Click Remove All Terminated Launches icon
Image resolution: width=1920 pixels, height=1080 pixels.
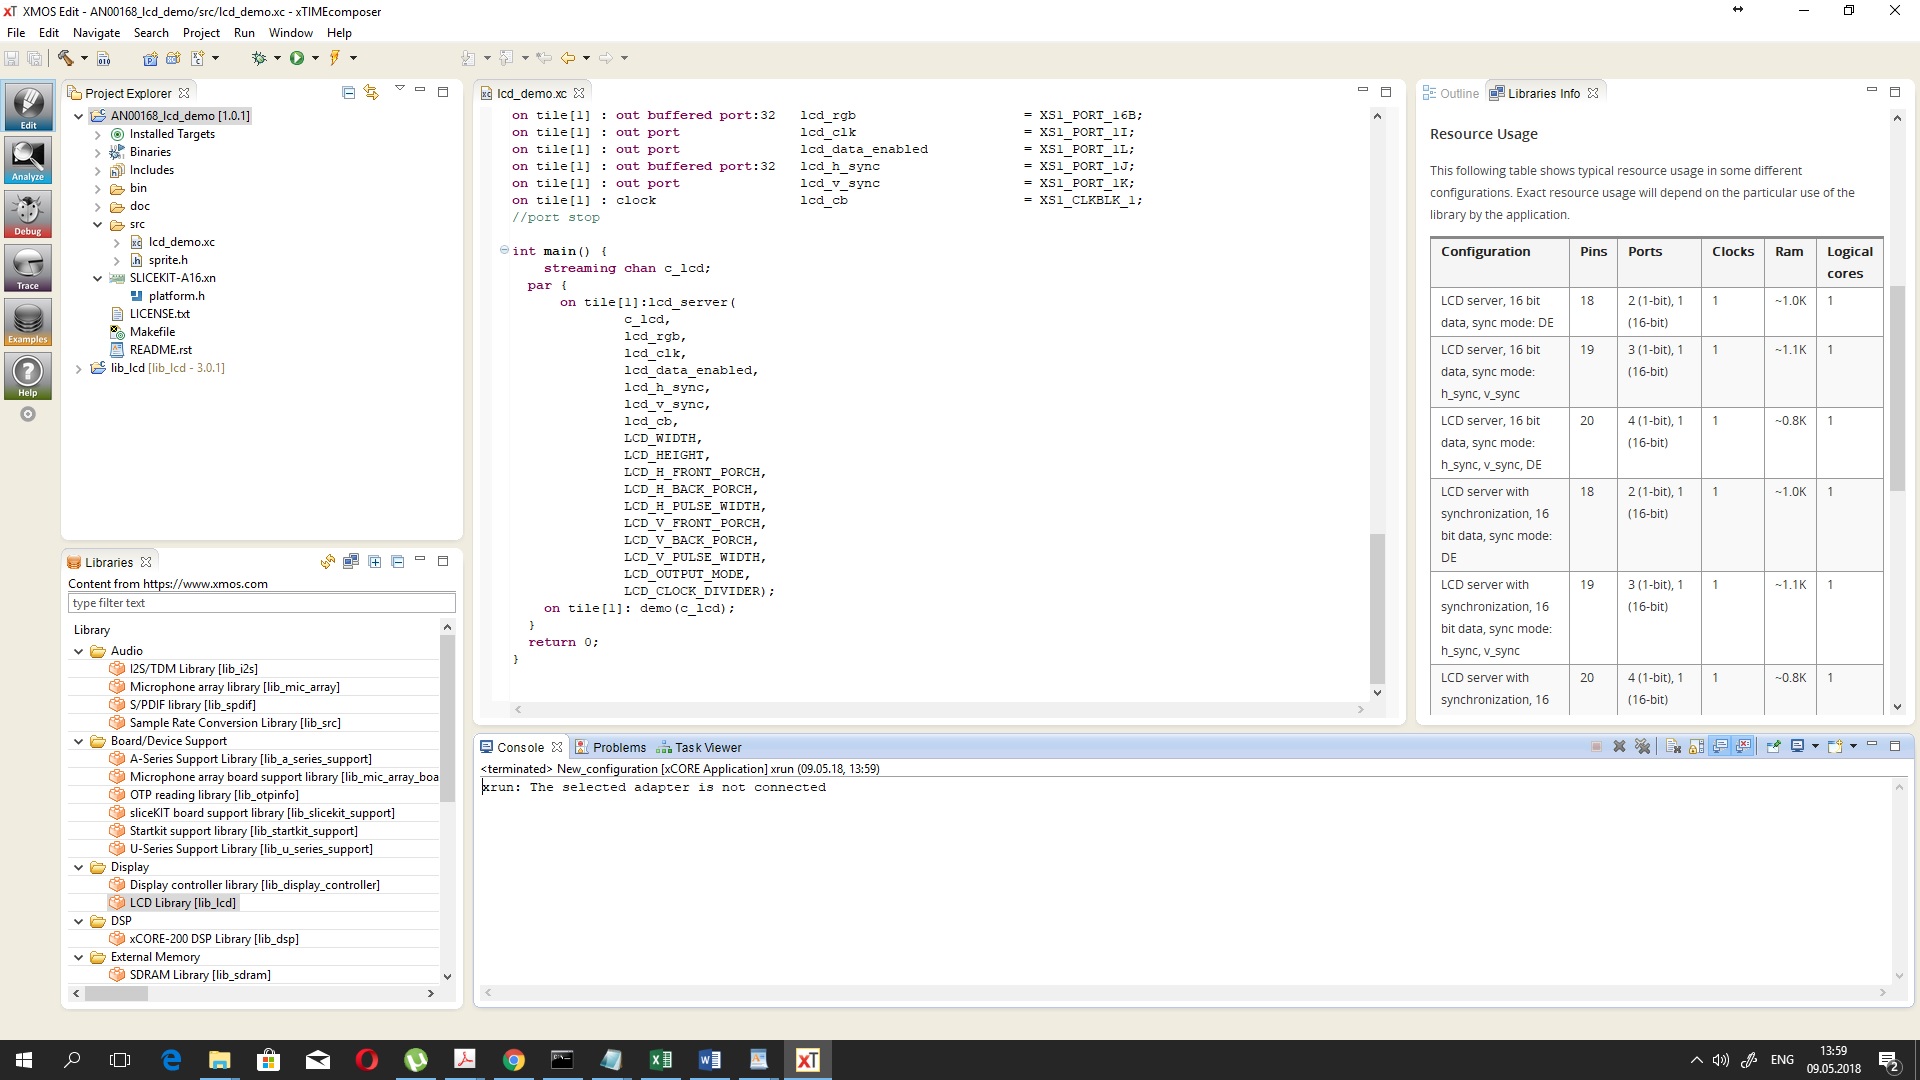1642,747
